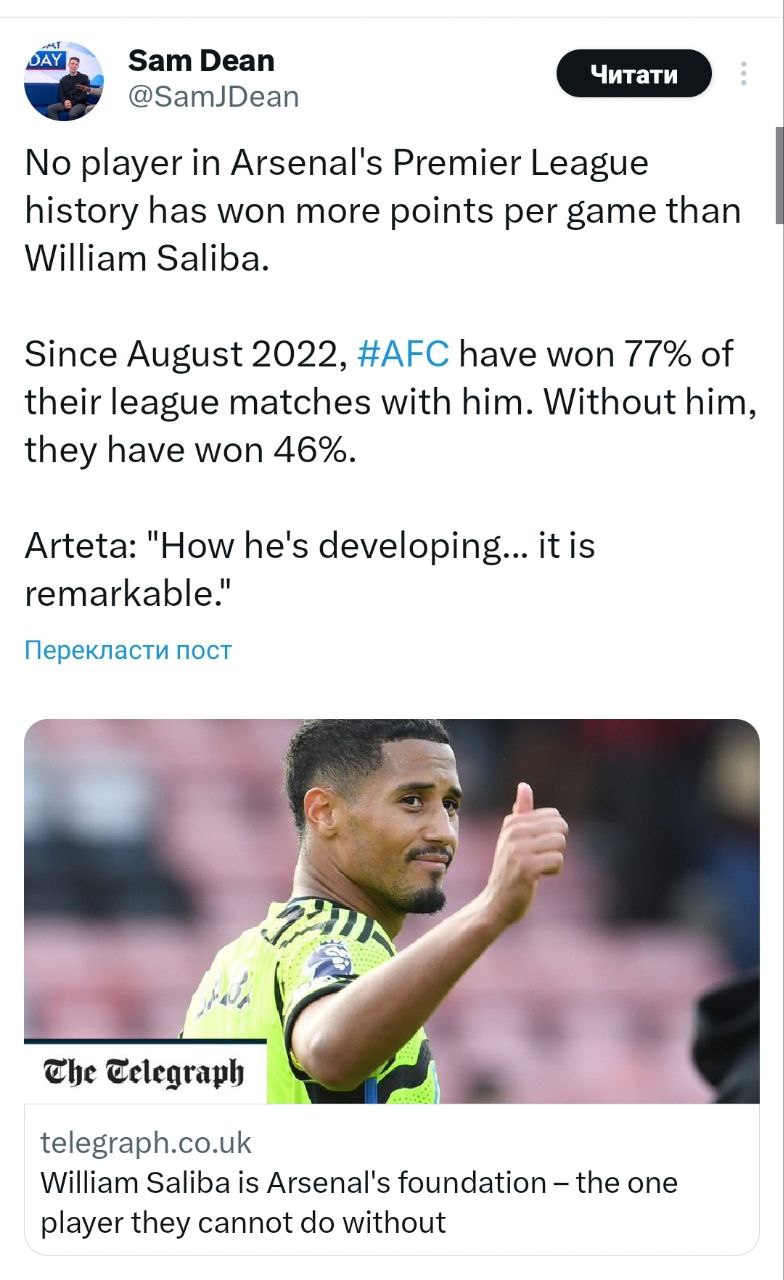The image size is (784, 1280).
Task: Click the "William Saliba." line in the post
Action: (147, 258)
